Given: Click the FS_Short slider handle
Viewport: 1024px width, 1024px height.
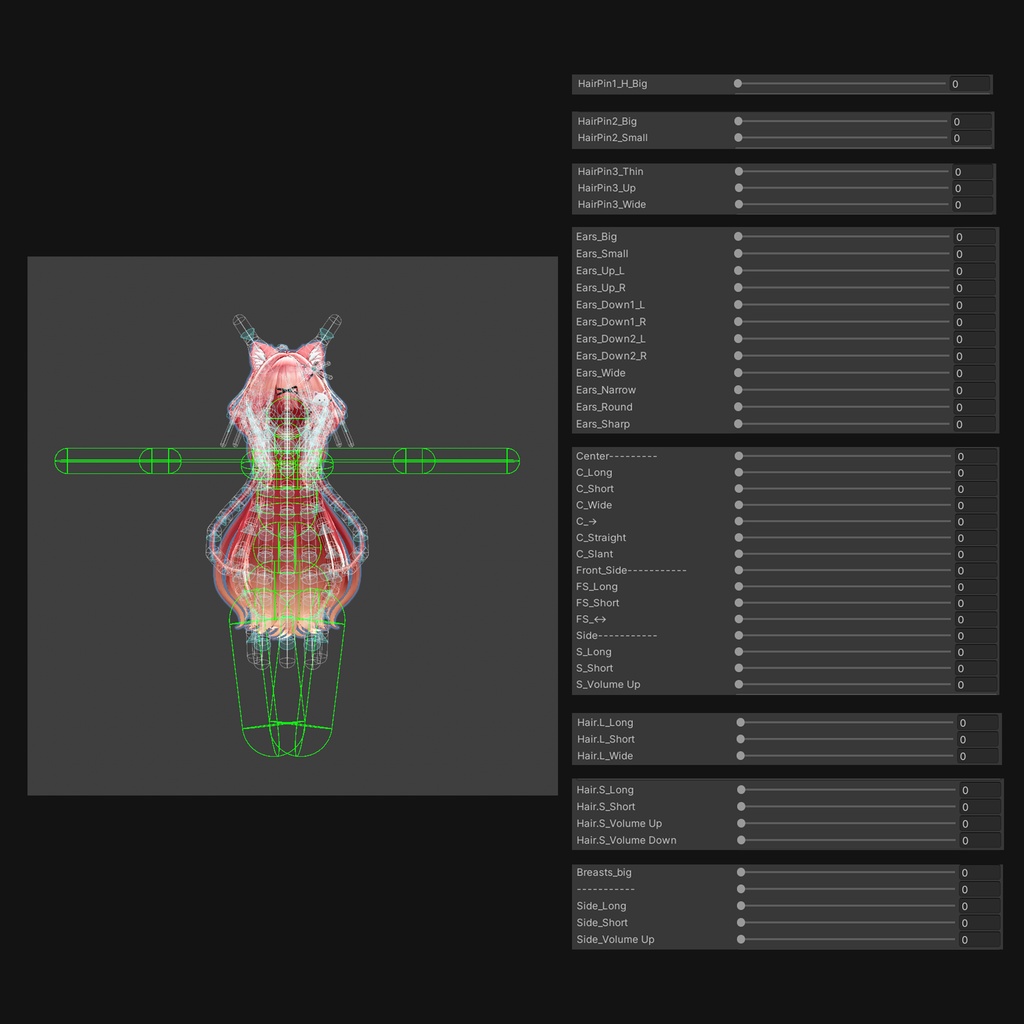Looking at the screenshot, I should pos(739,603).
